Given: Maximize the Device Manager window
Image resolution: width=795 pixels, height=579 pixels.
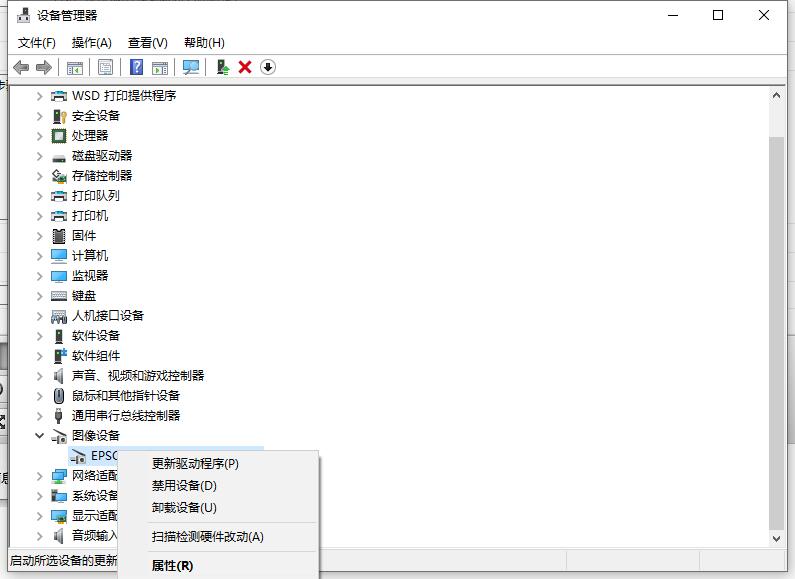Looking at the screenshot, I should (718, 15).
